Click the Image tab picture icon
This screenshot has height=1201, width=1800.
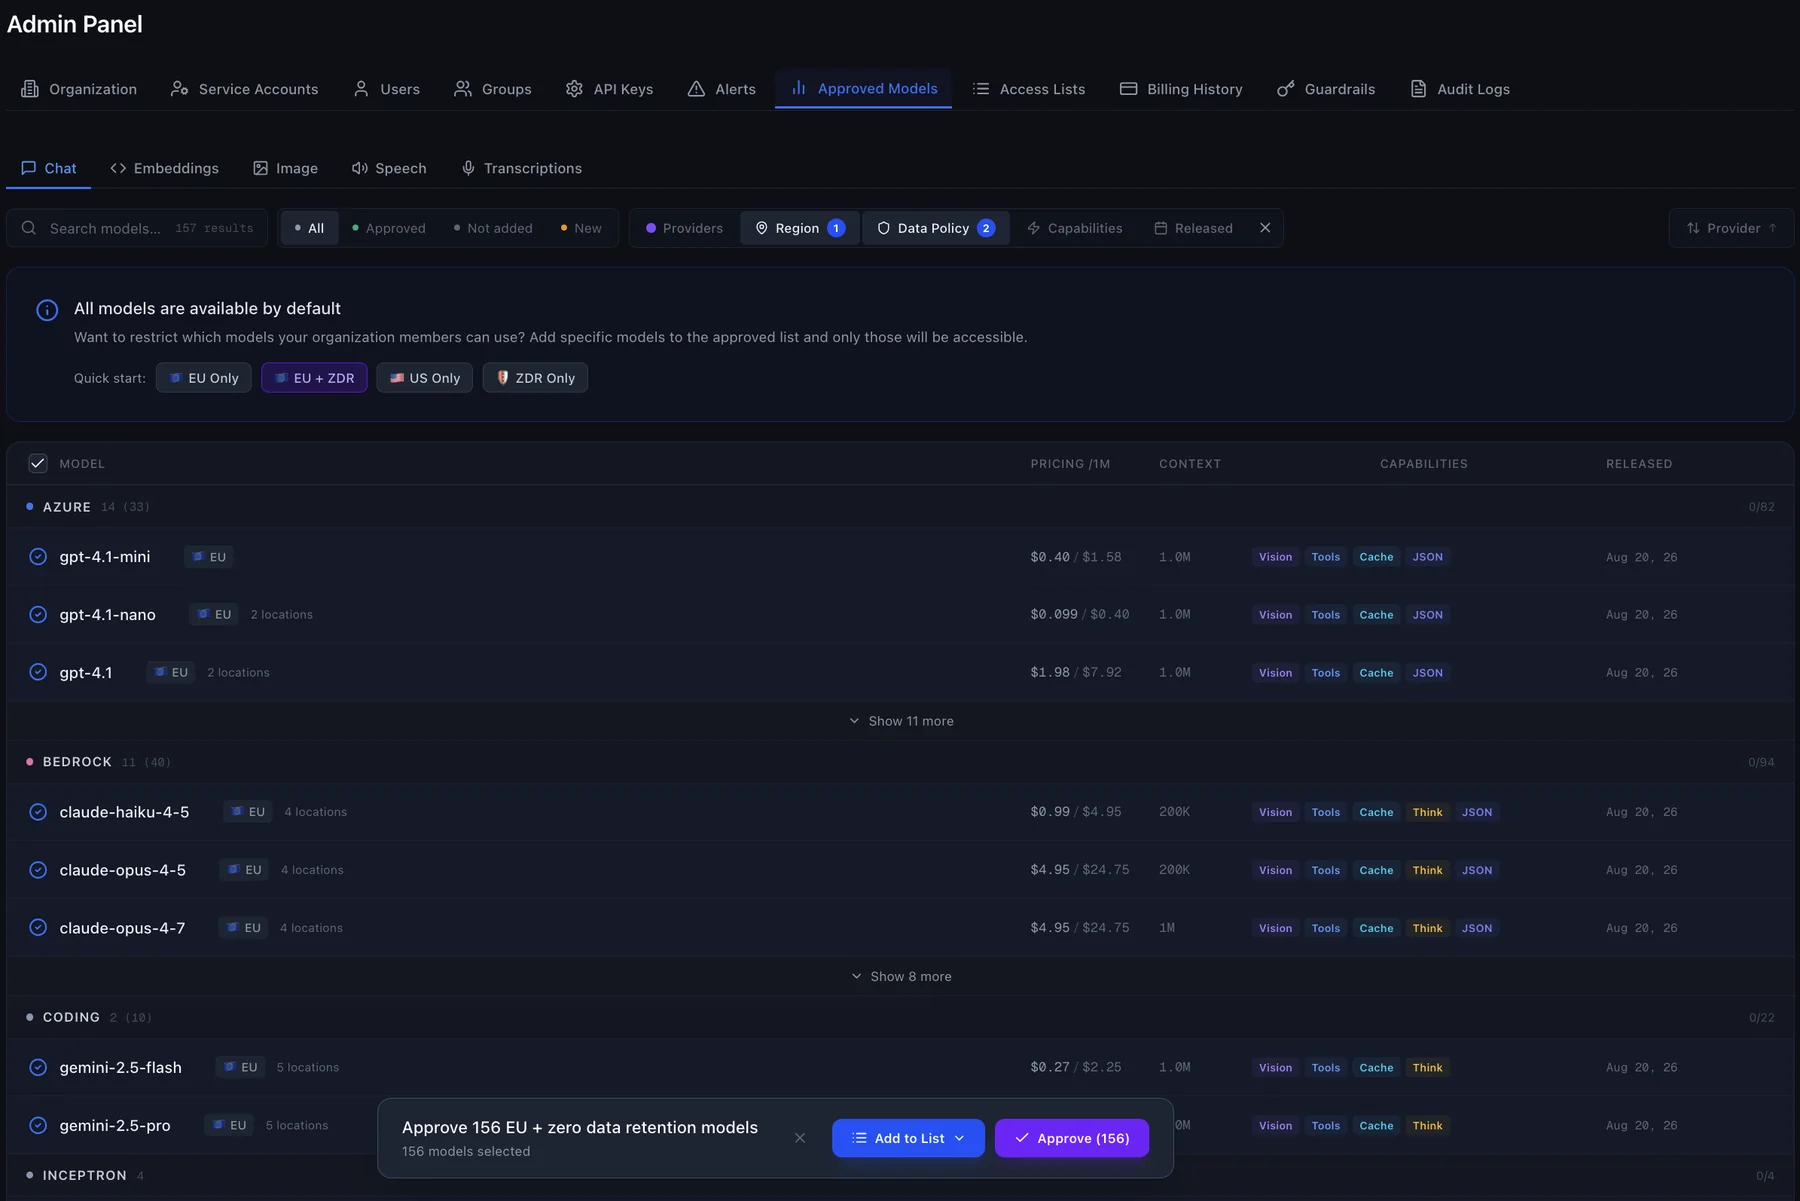coord(261,168)
